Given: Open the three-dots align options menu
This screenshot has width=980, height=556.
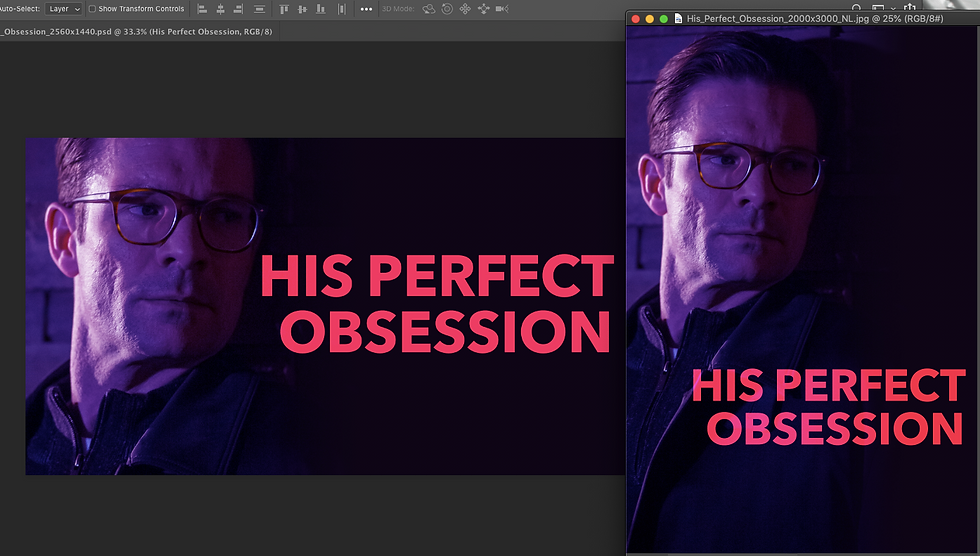Looking at the screenshot, I should tap(366, 9).
